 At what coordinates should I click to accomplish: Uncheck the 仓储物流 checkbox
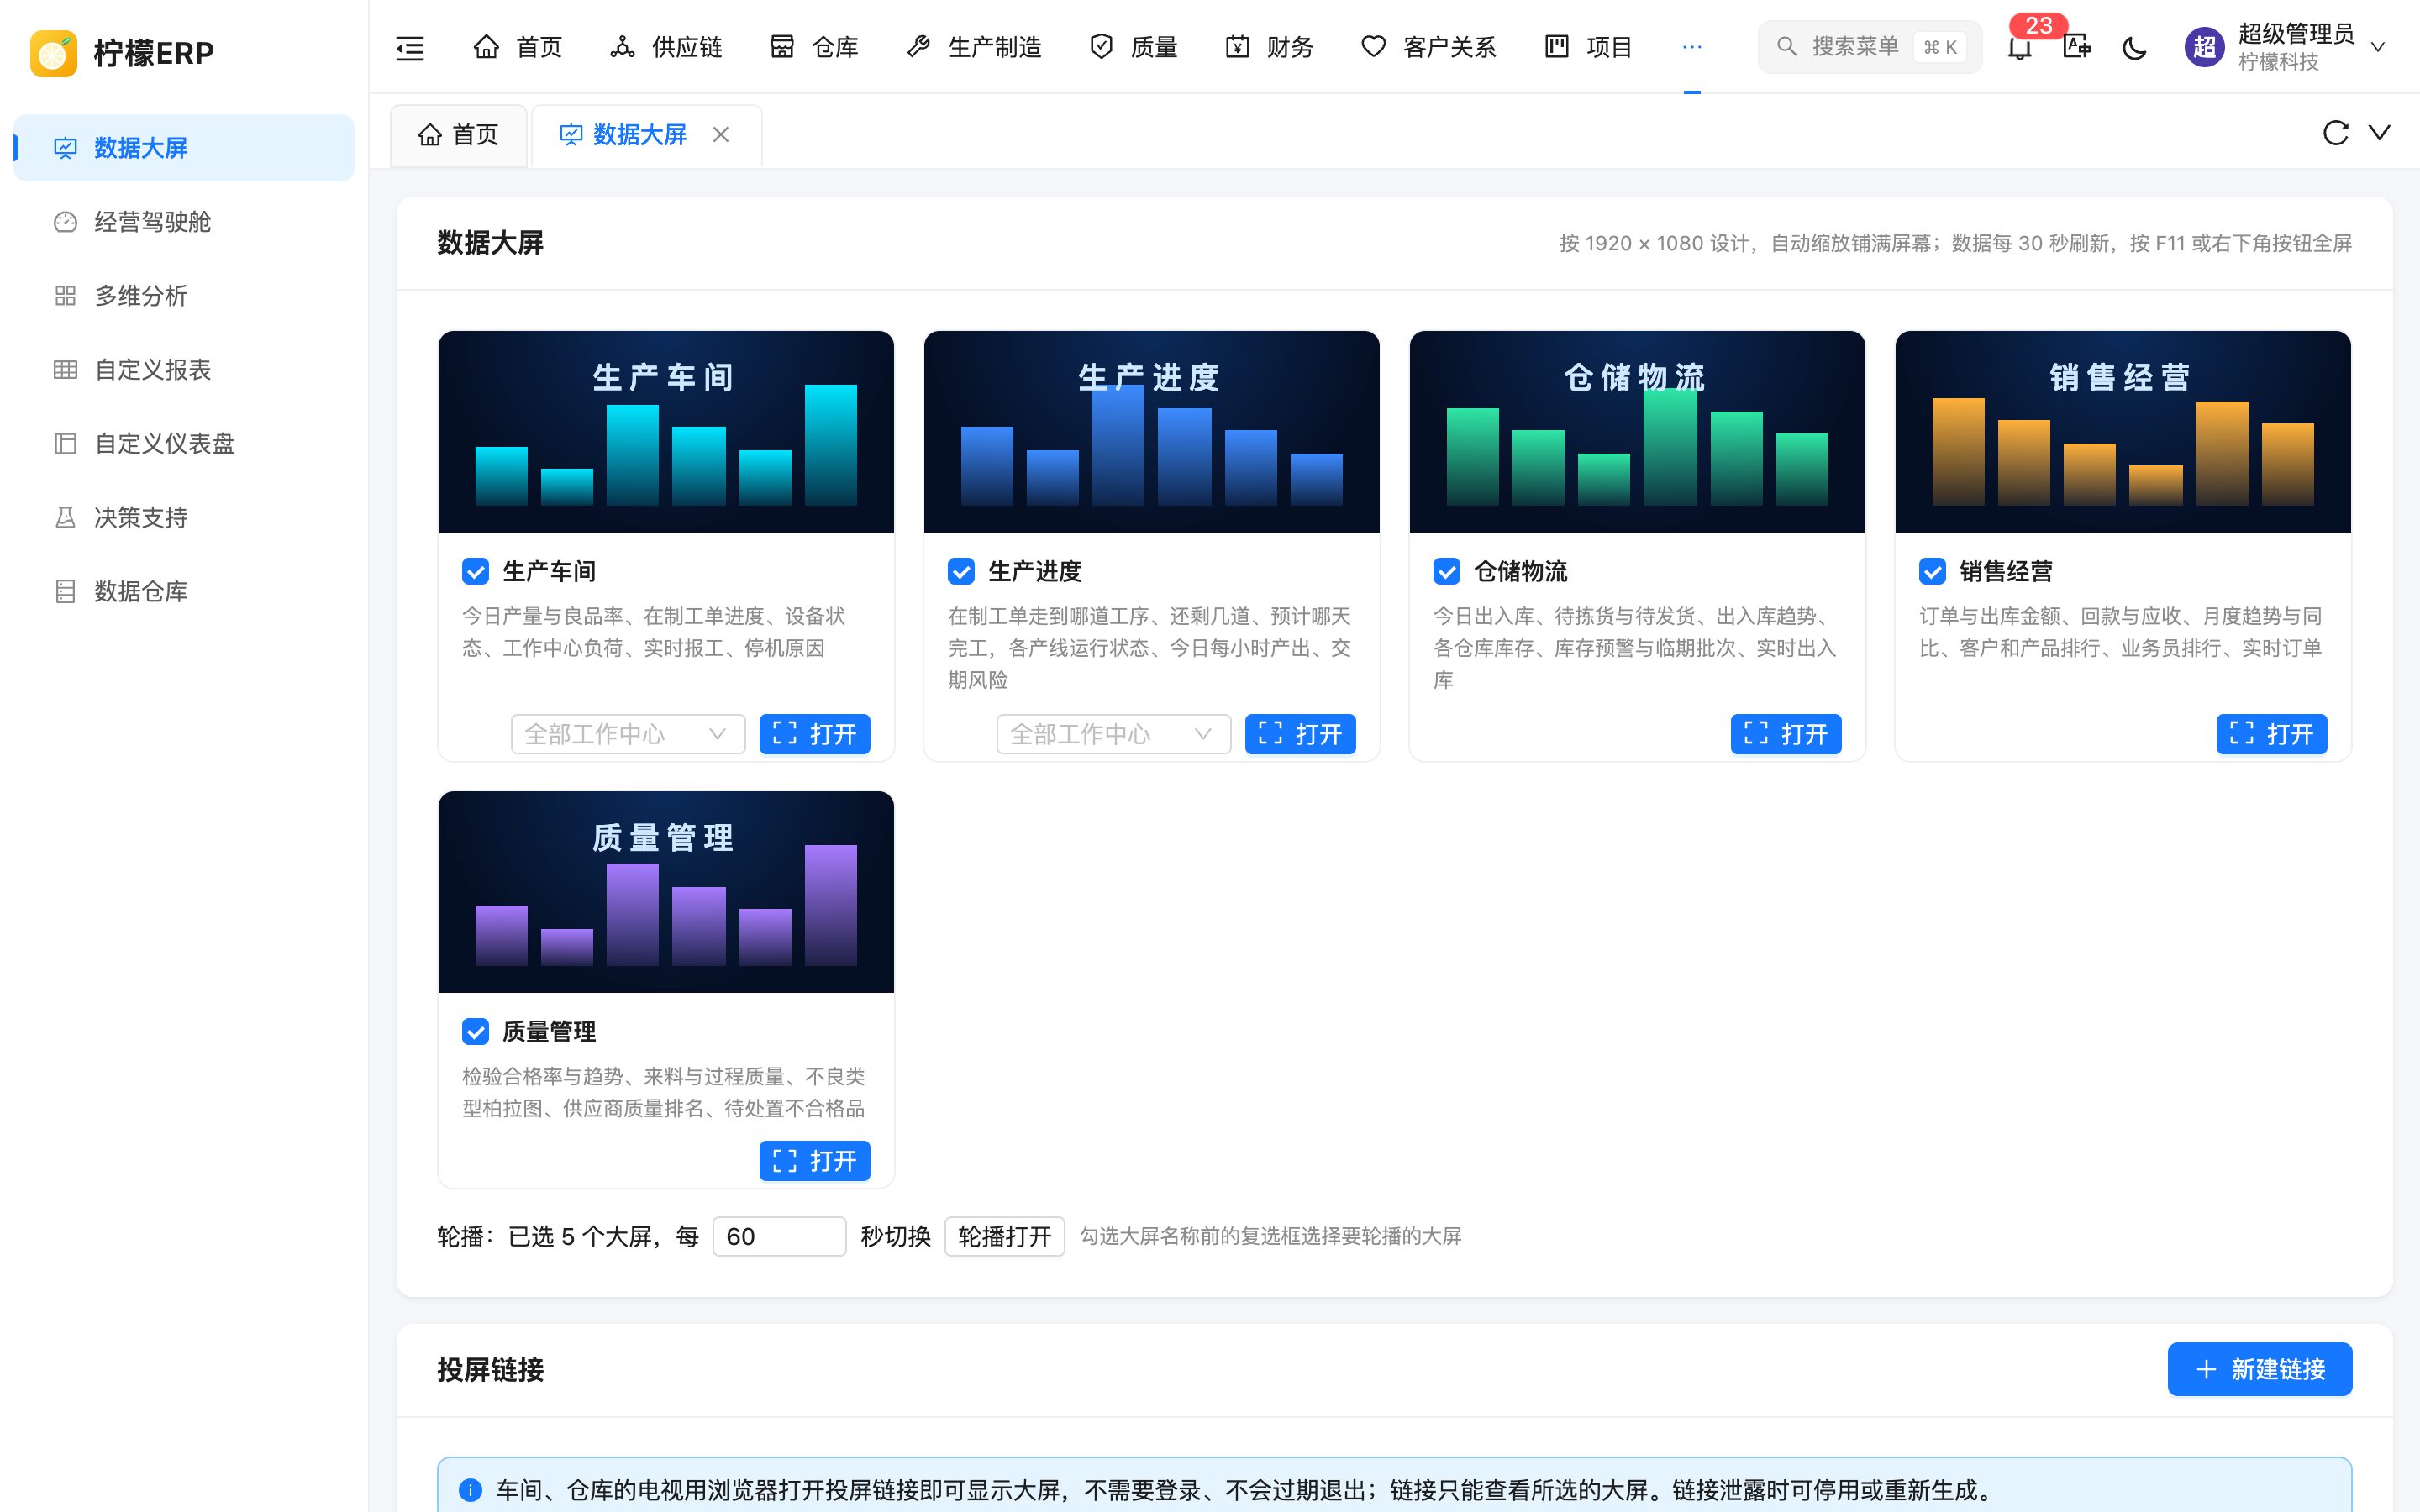tap(1447, 571)
